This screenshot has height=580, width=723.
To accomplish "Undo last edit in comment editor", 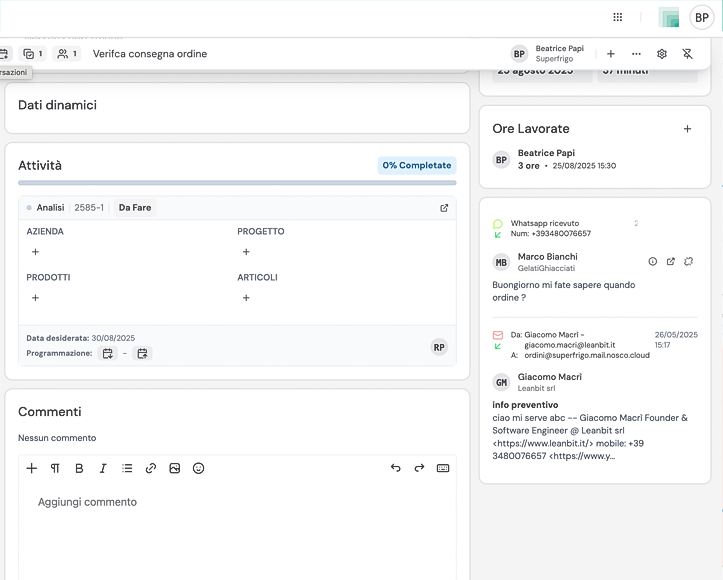I will (395, 468).
